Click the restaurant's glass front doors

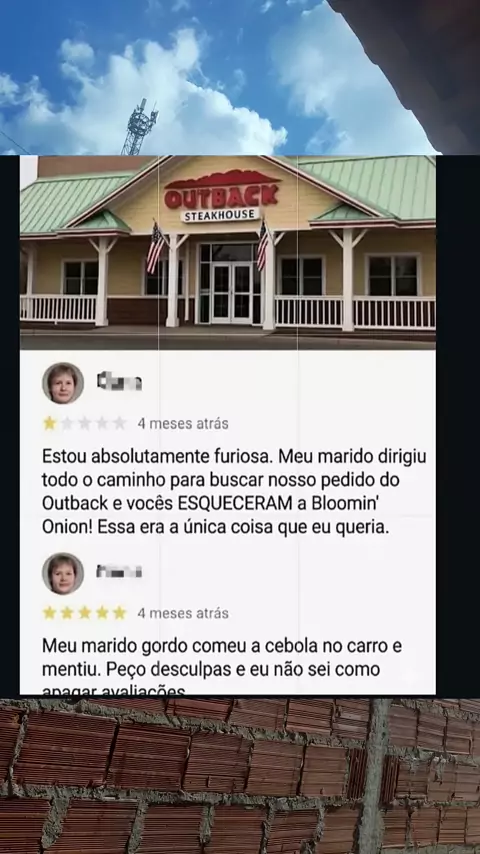coord(232,293)
